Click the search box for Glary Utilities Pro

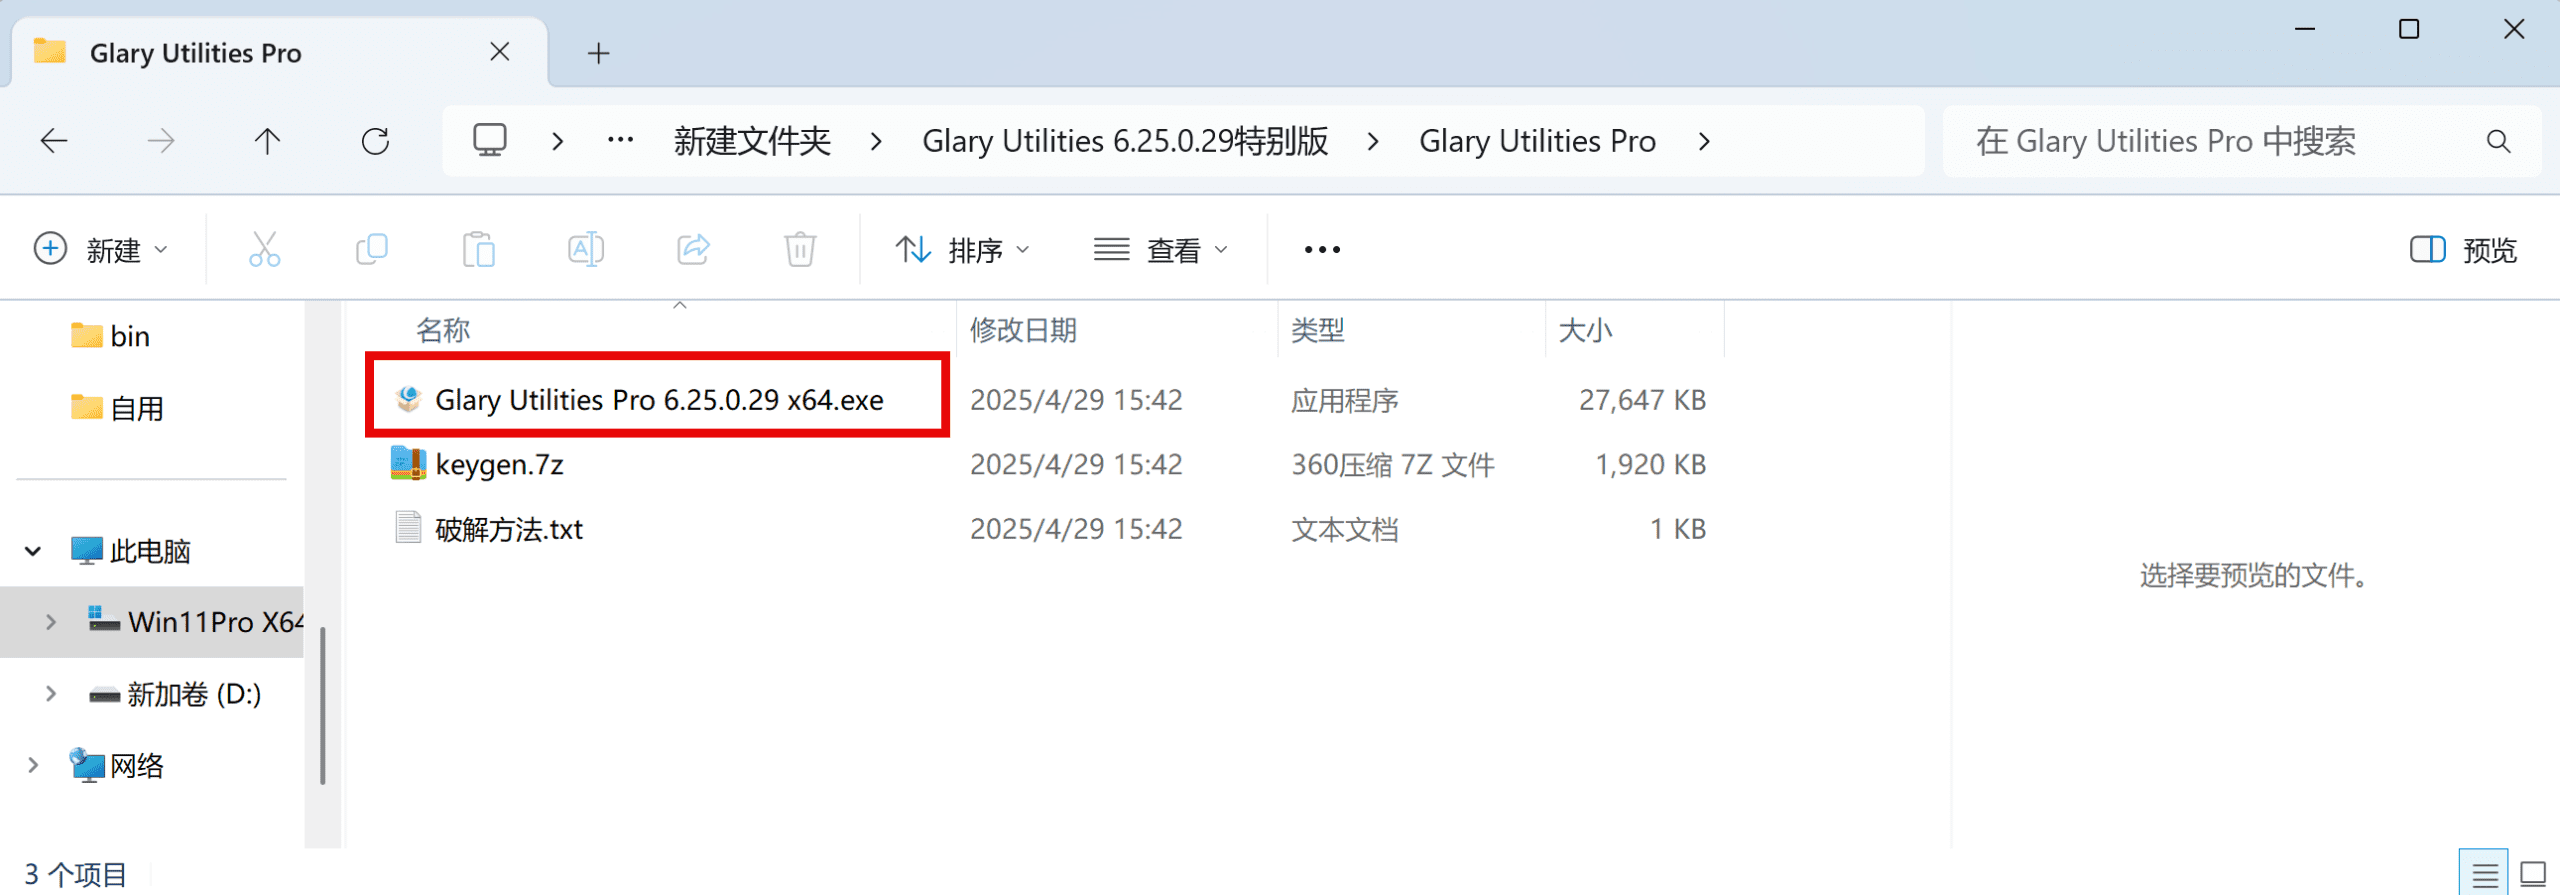pos(2220,141)
